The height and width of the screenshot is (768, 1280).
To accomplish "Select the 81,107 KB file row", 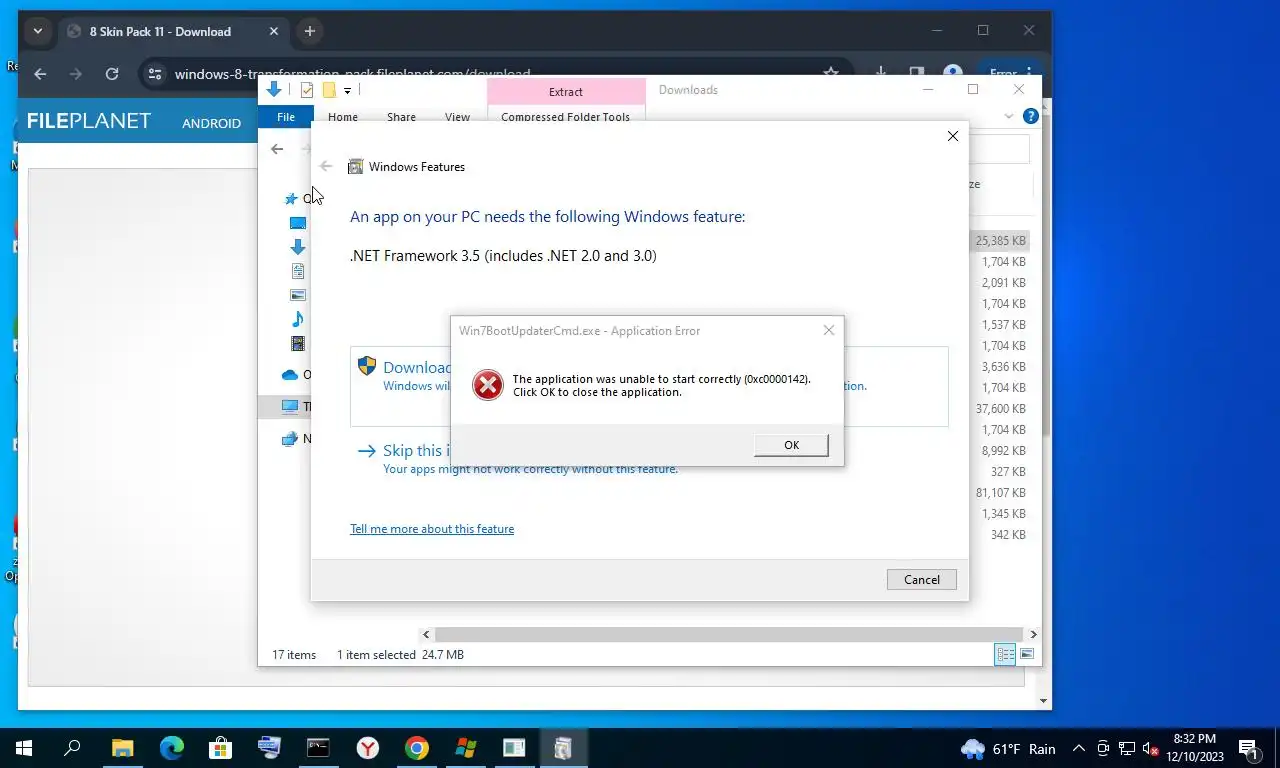I will [1000, 493].
